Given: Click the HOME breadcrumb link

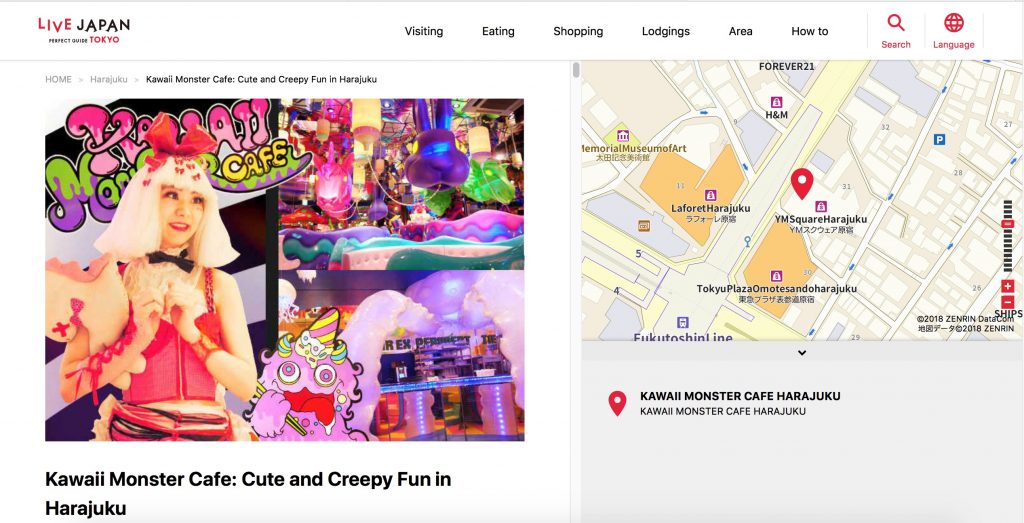Looking at the screenshot, I should 58,79.
